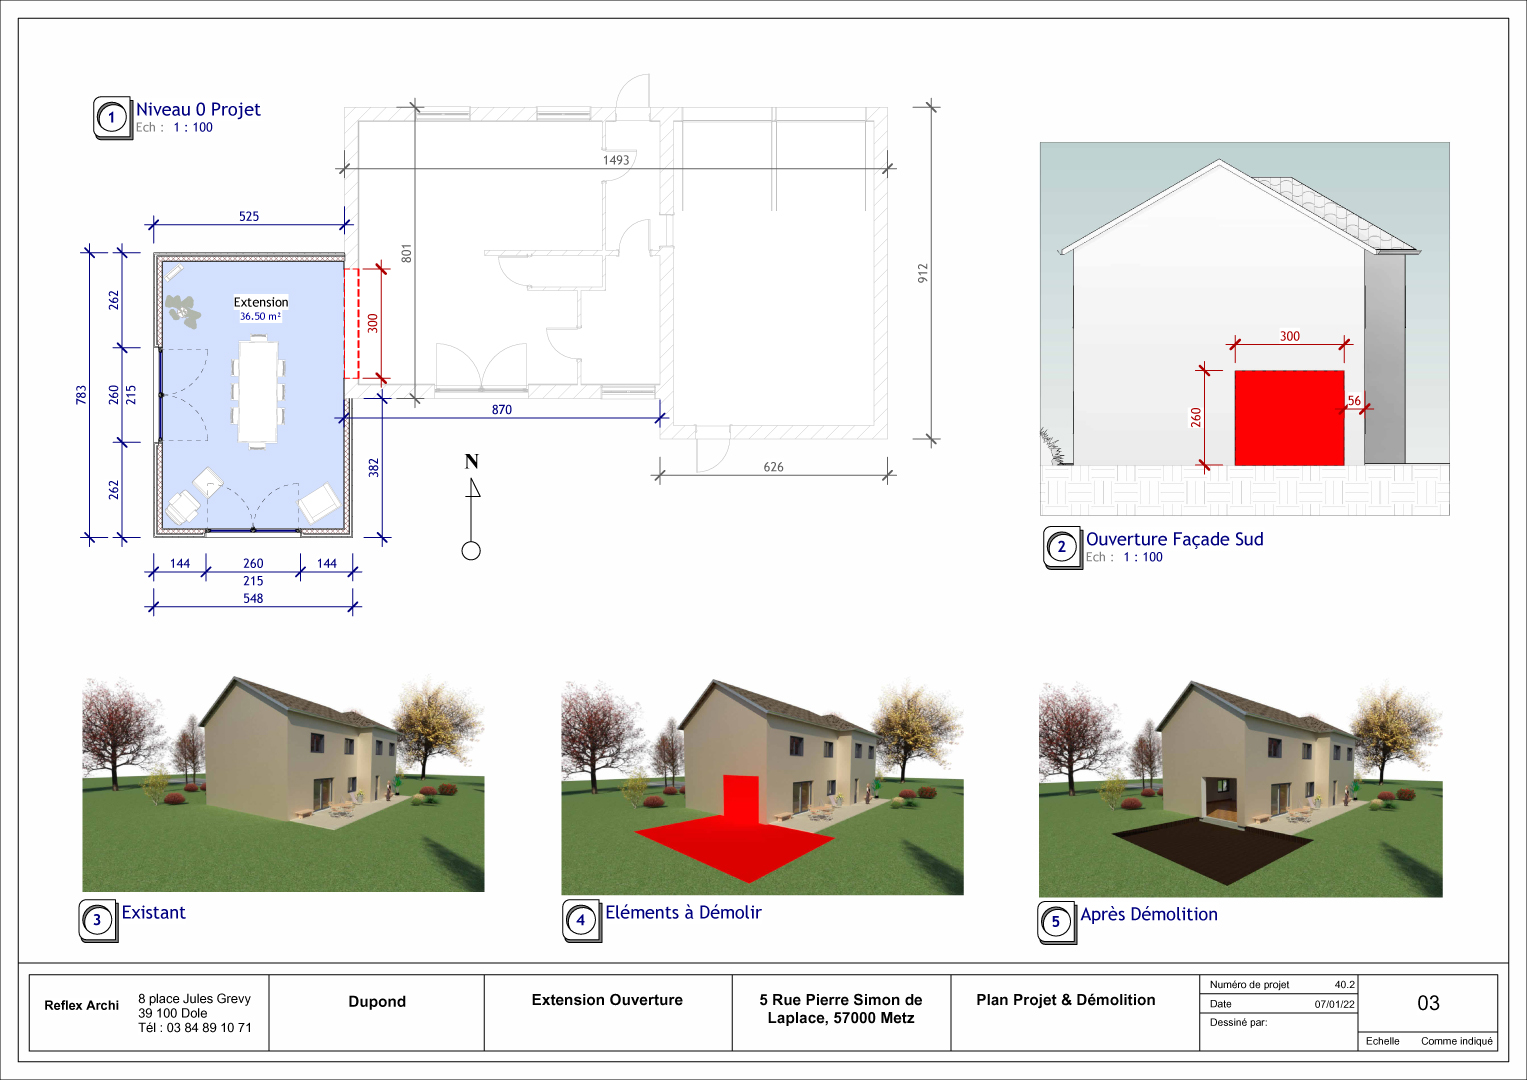This screenshot has height=1080, width=1527.
Task: Select the North arrow symbol
Action: (472, 505)
